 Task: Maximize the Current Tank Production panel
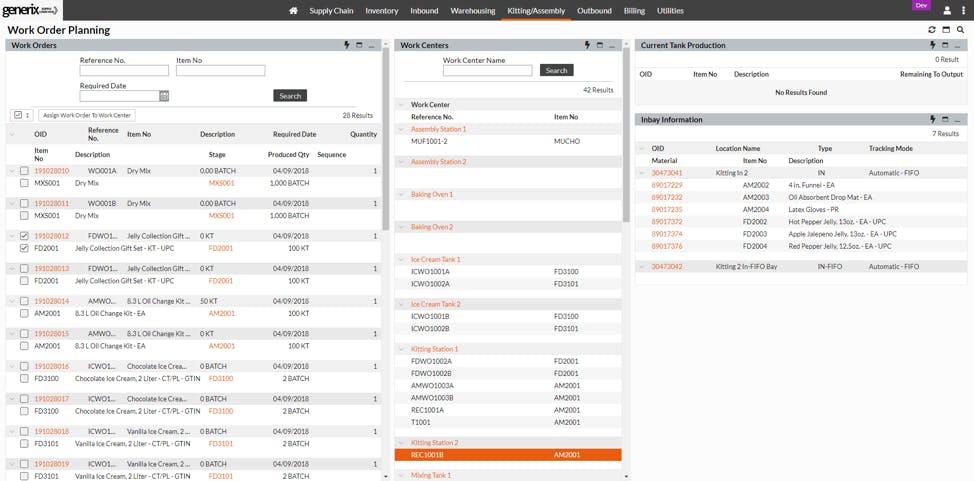(945, 45)
